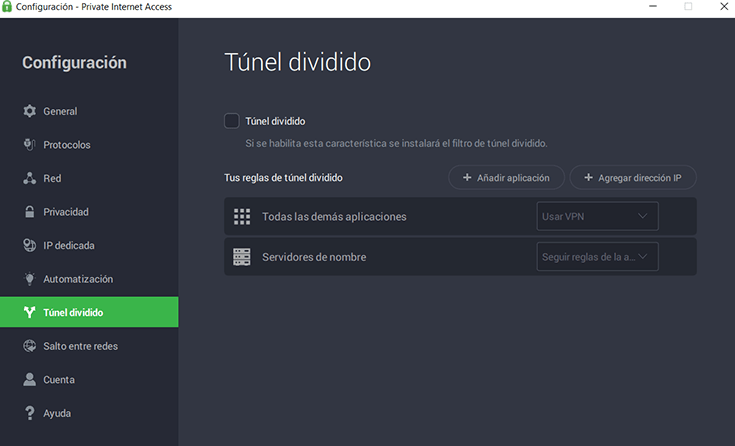Click the Protocolos plug icon
Viewport: 735px width, 446px height.
pyautogui.click(x=30, y=144)
